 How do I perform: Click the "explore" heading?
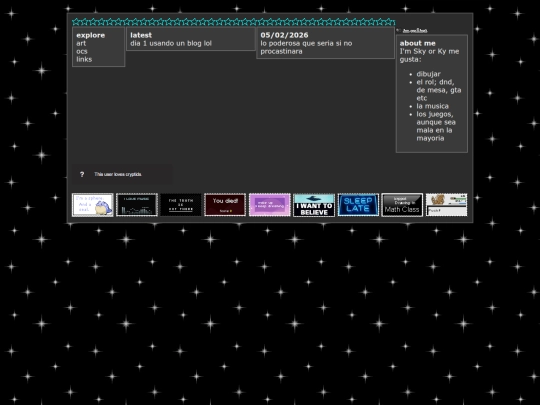(91, 35)
